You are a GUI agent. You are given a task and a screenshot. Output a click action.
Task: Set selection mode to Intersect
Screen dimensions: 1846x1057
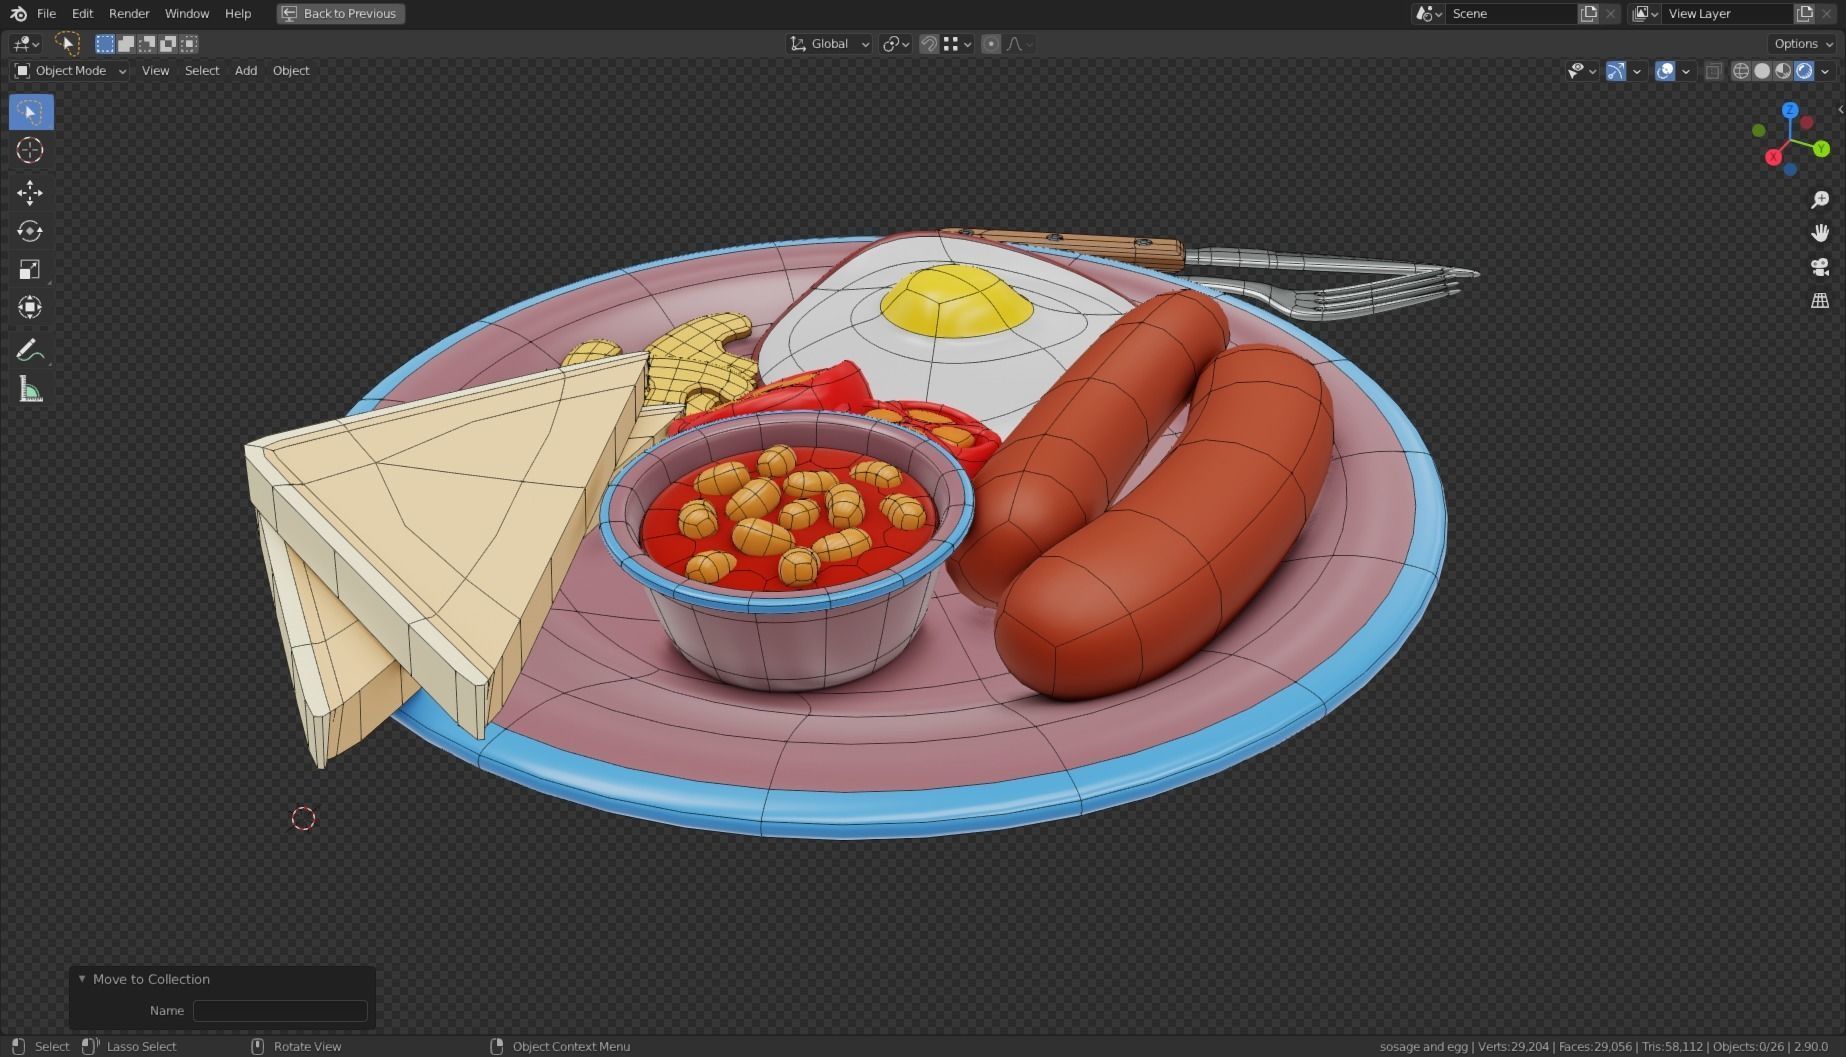(x=189, y=44)
